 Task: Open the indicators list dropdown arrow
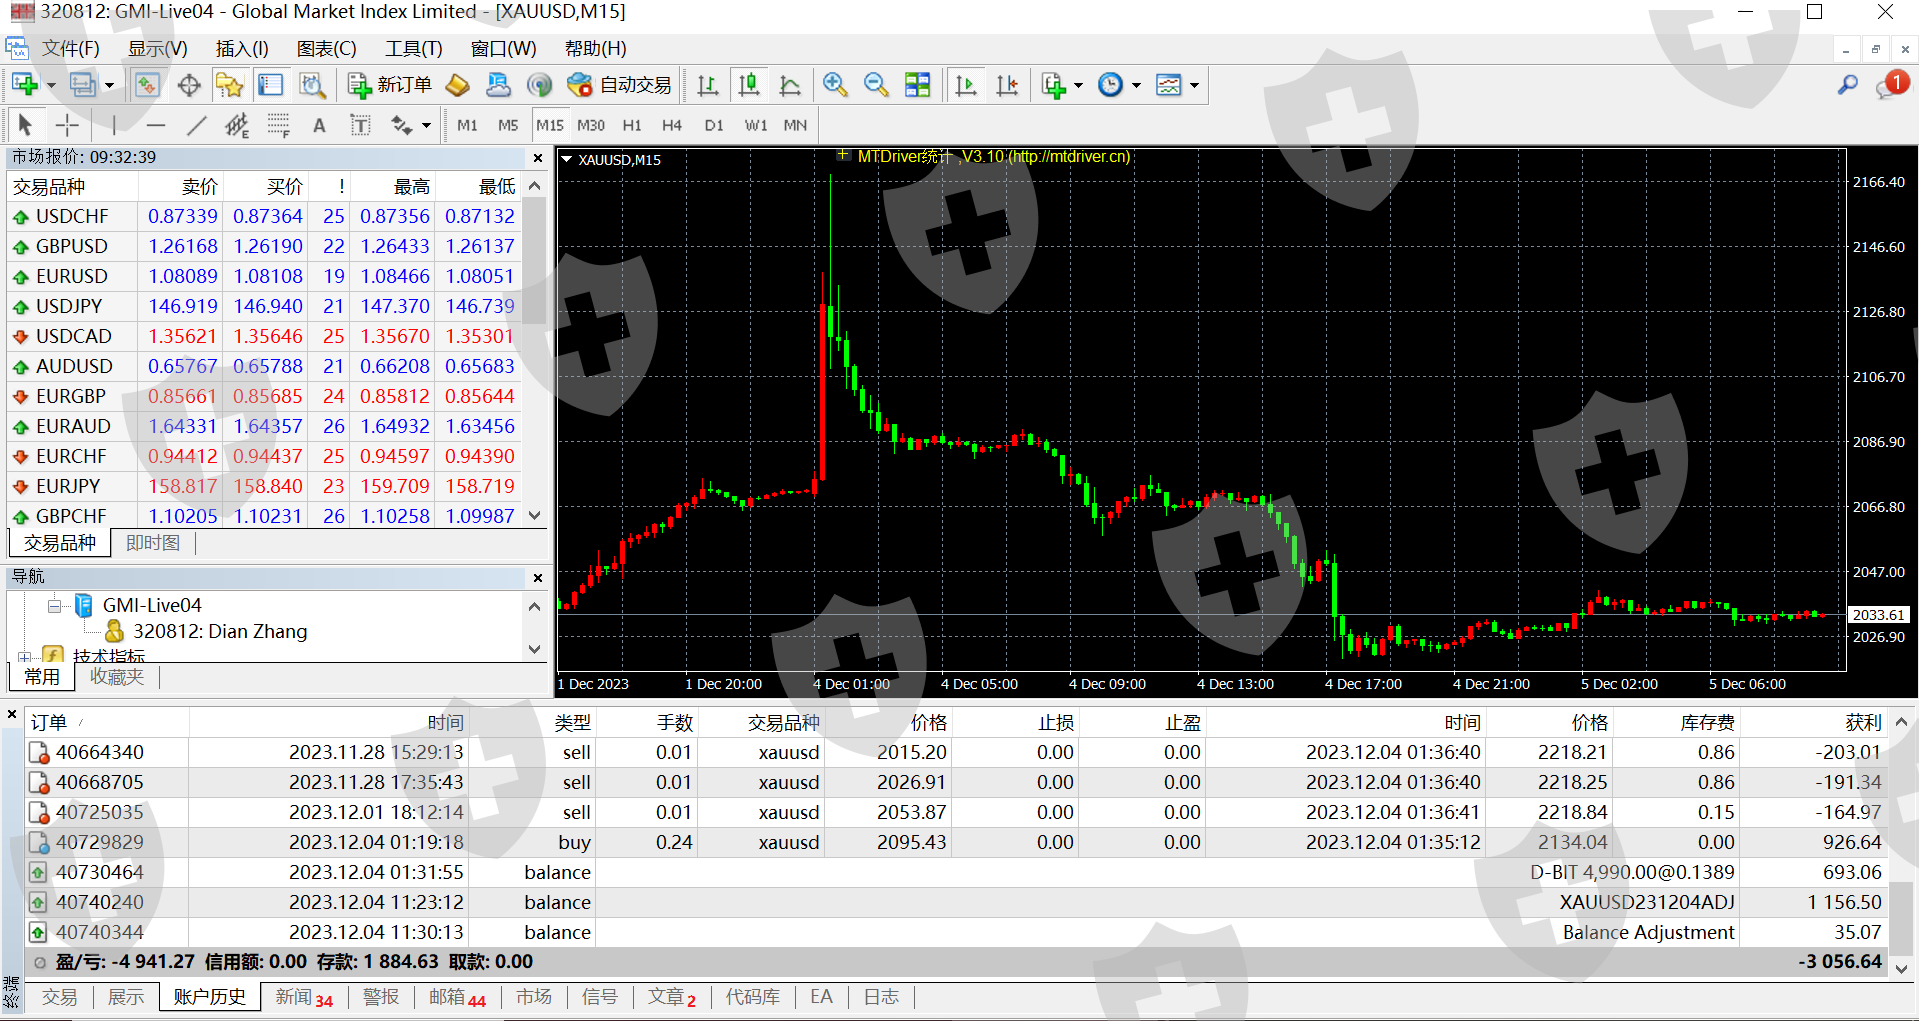(1078, 86)
